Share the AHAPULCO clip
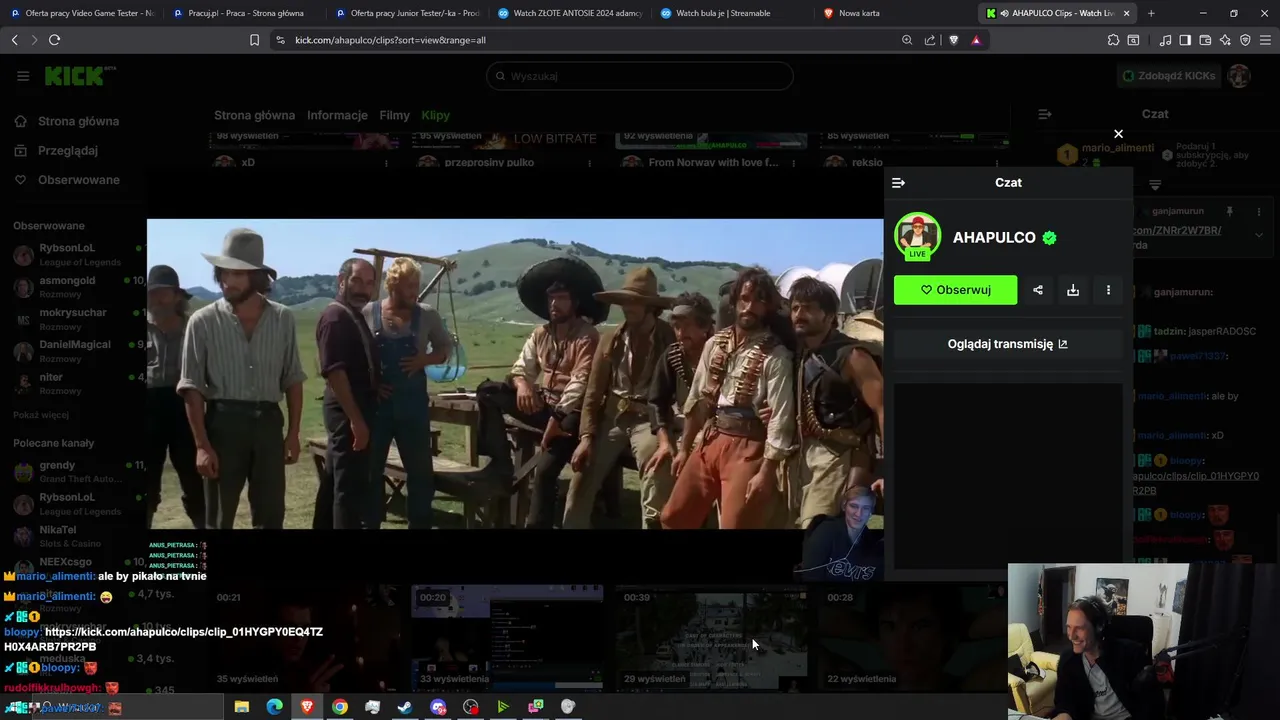1280x720 pixels. [1038, 290]
